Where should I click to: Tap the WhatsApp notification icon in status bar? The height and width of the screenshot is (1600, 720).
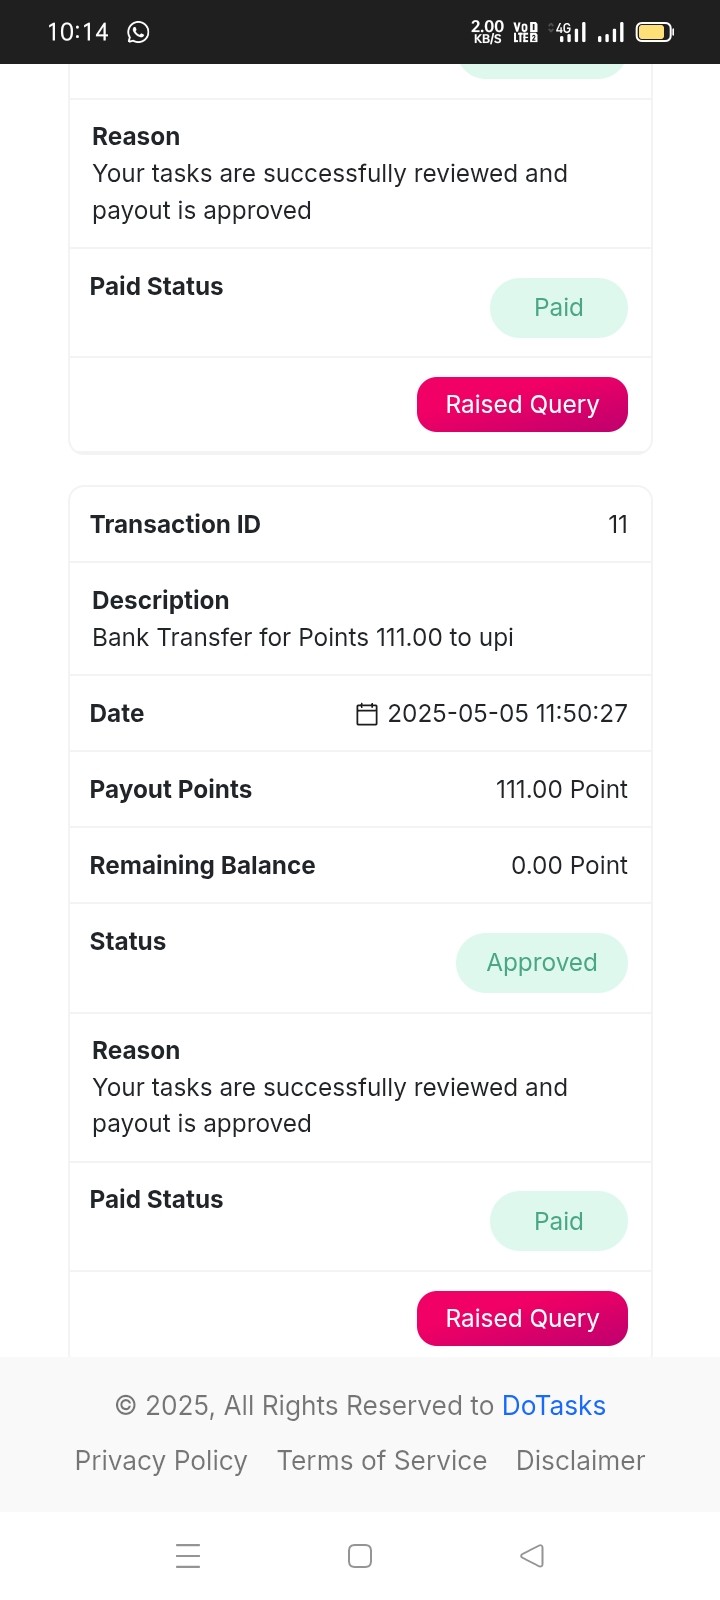coord(138,32)
